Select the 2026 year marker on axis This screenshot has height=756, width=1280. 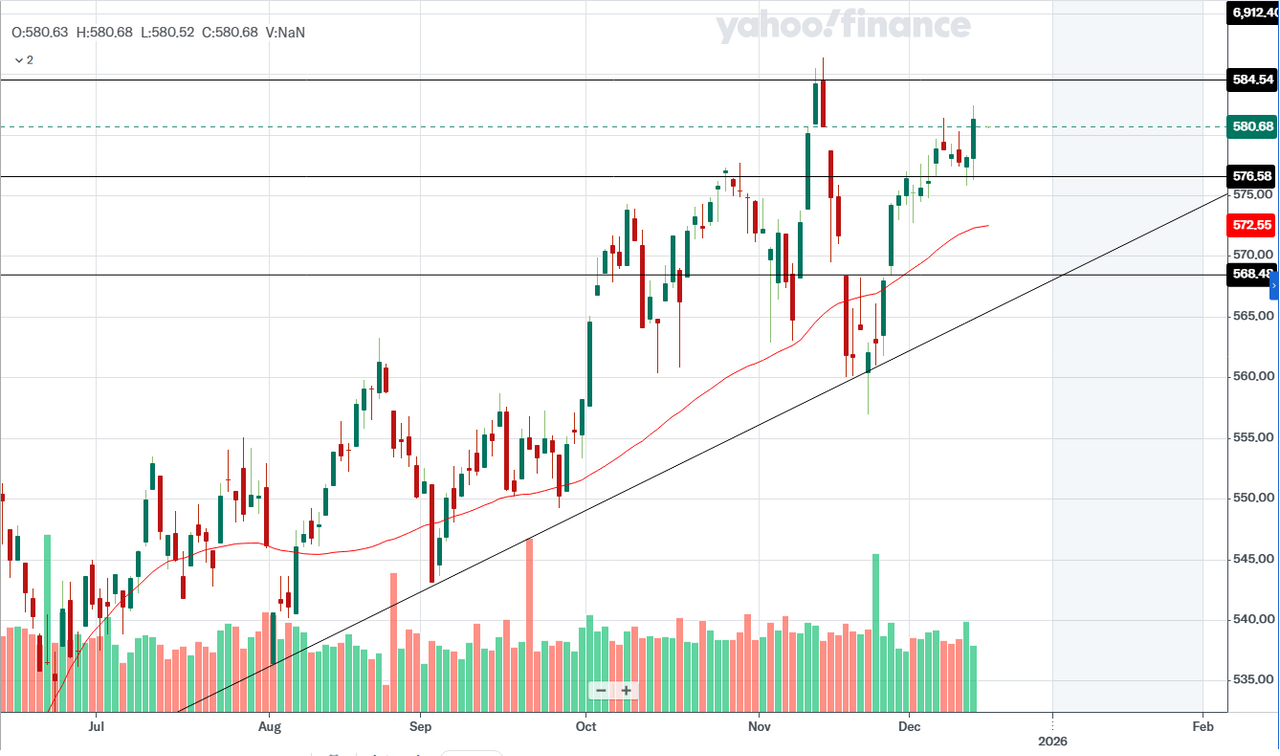(1053, 741)
